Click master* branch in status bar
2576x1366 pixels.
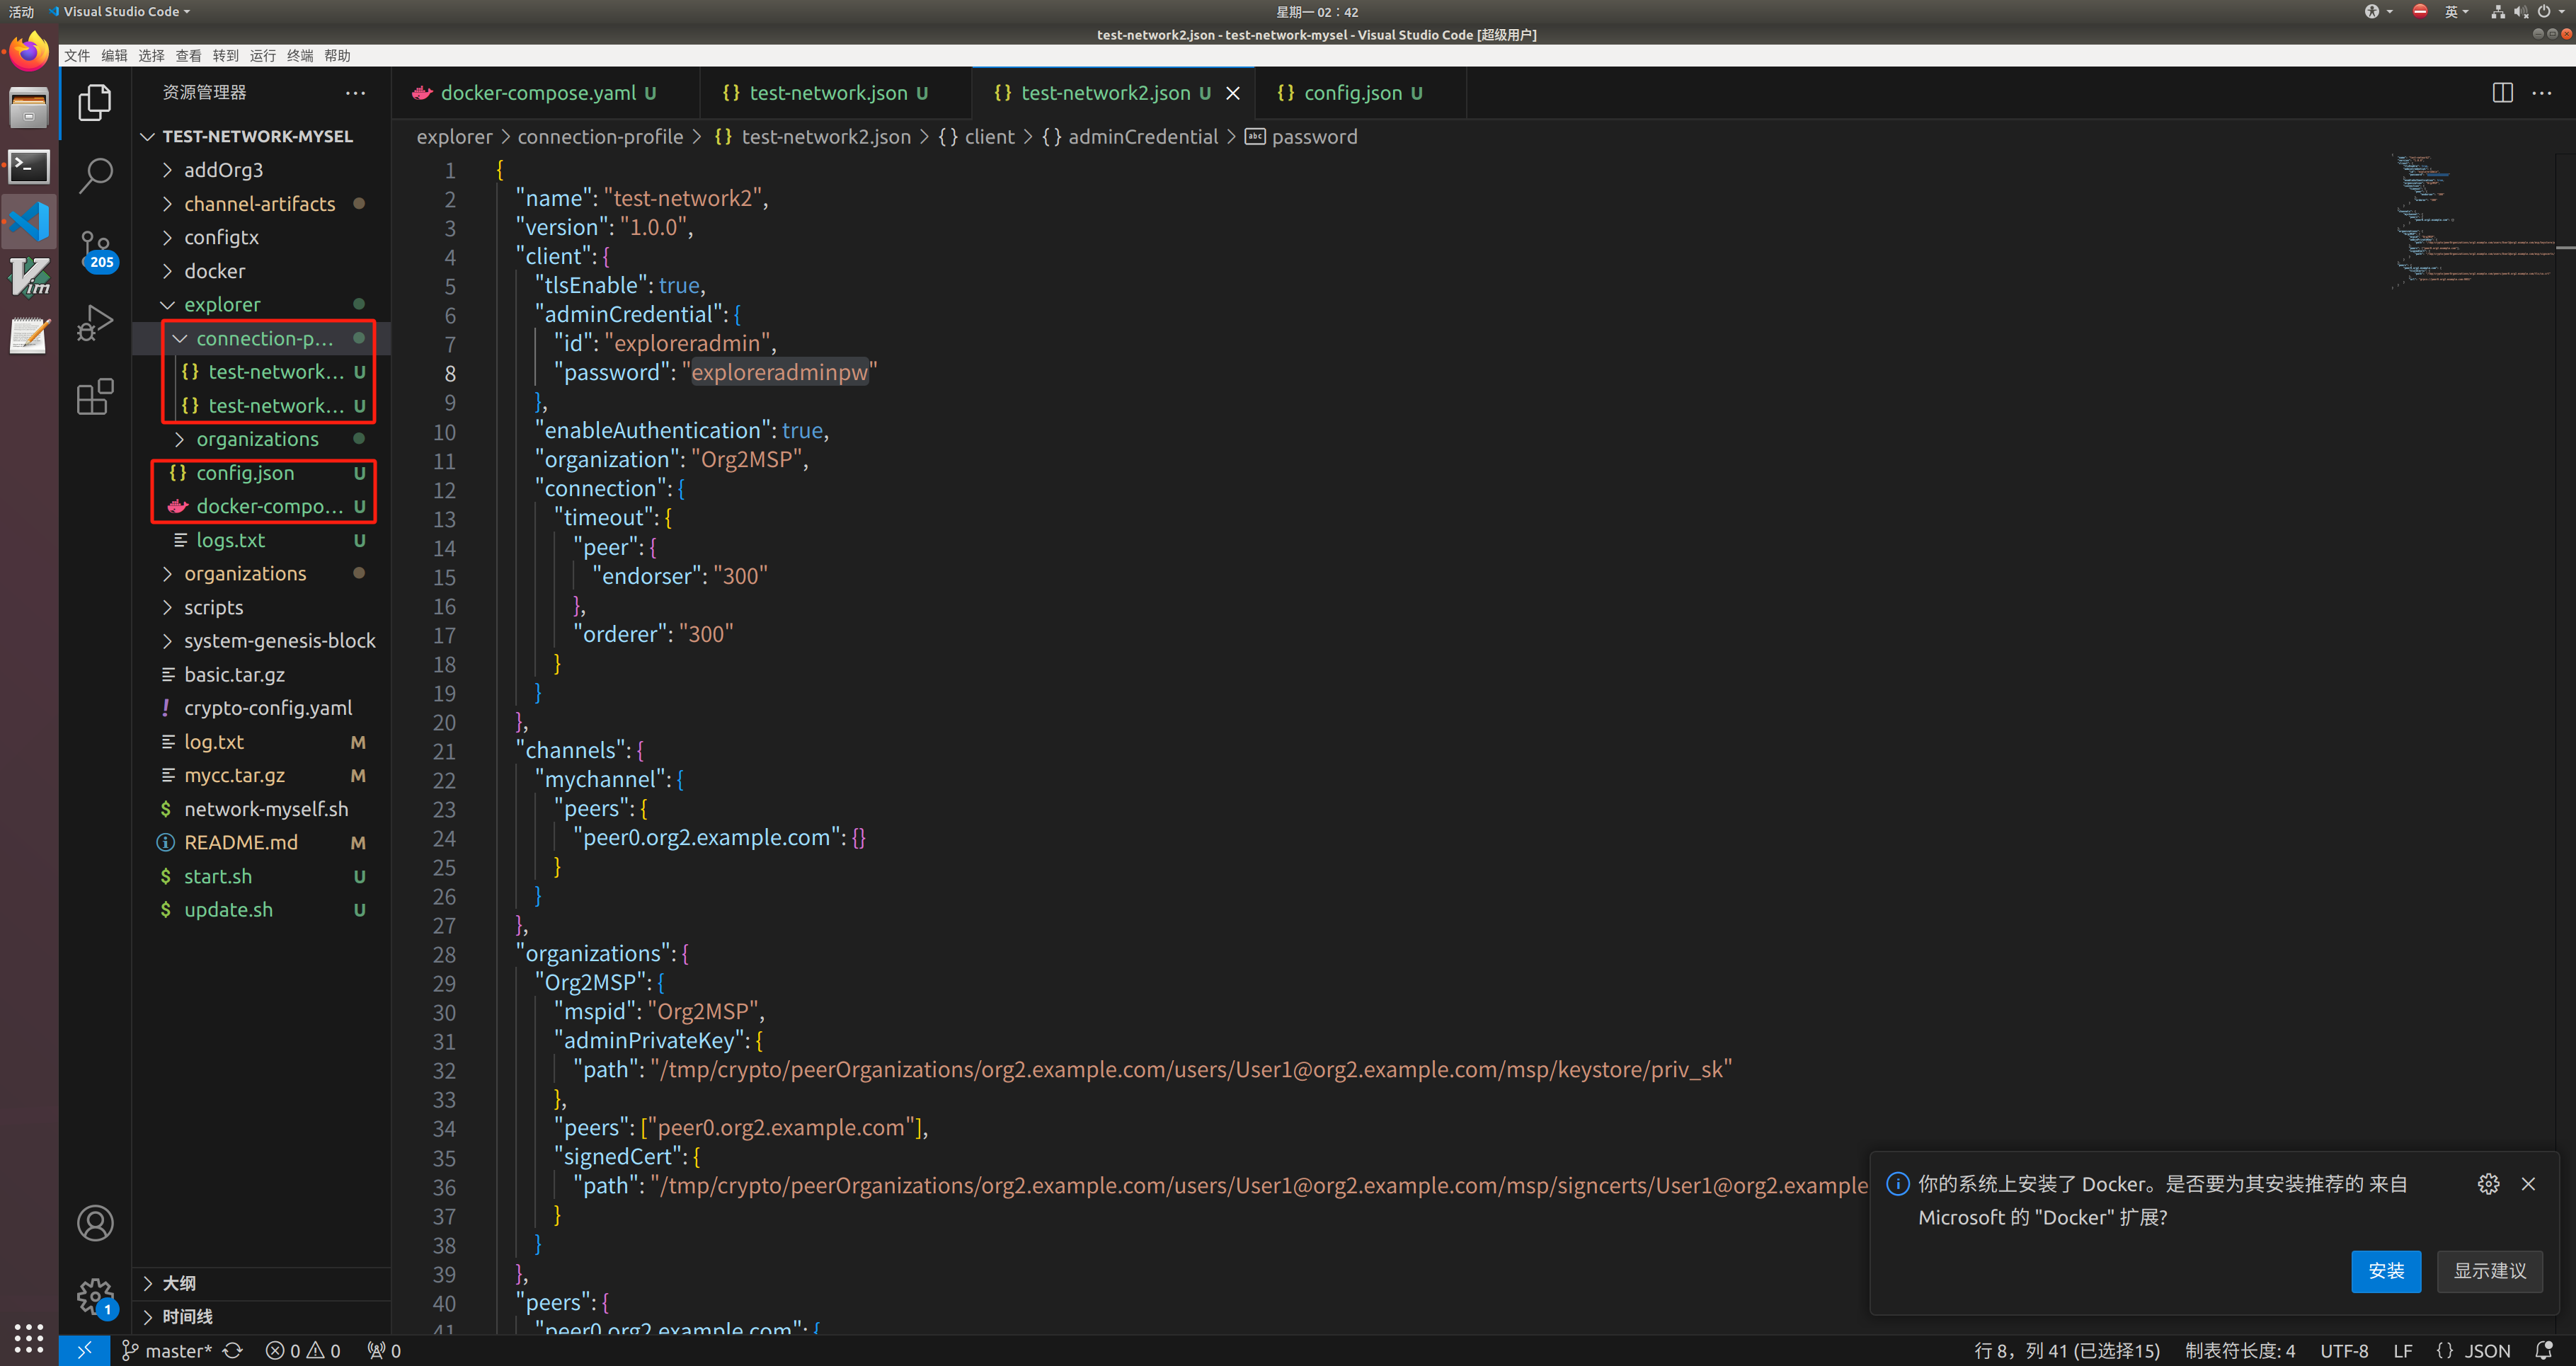[167, 1350]
